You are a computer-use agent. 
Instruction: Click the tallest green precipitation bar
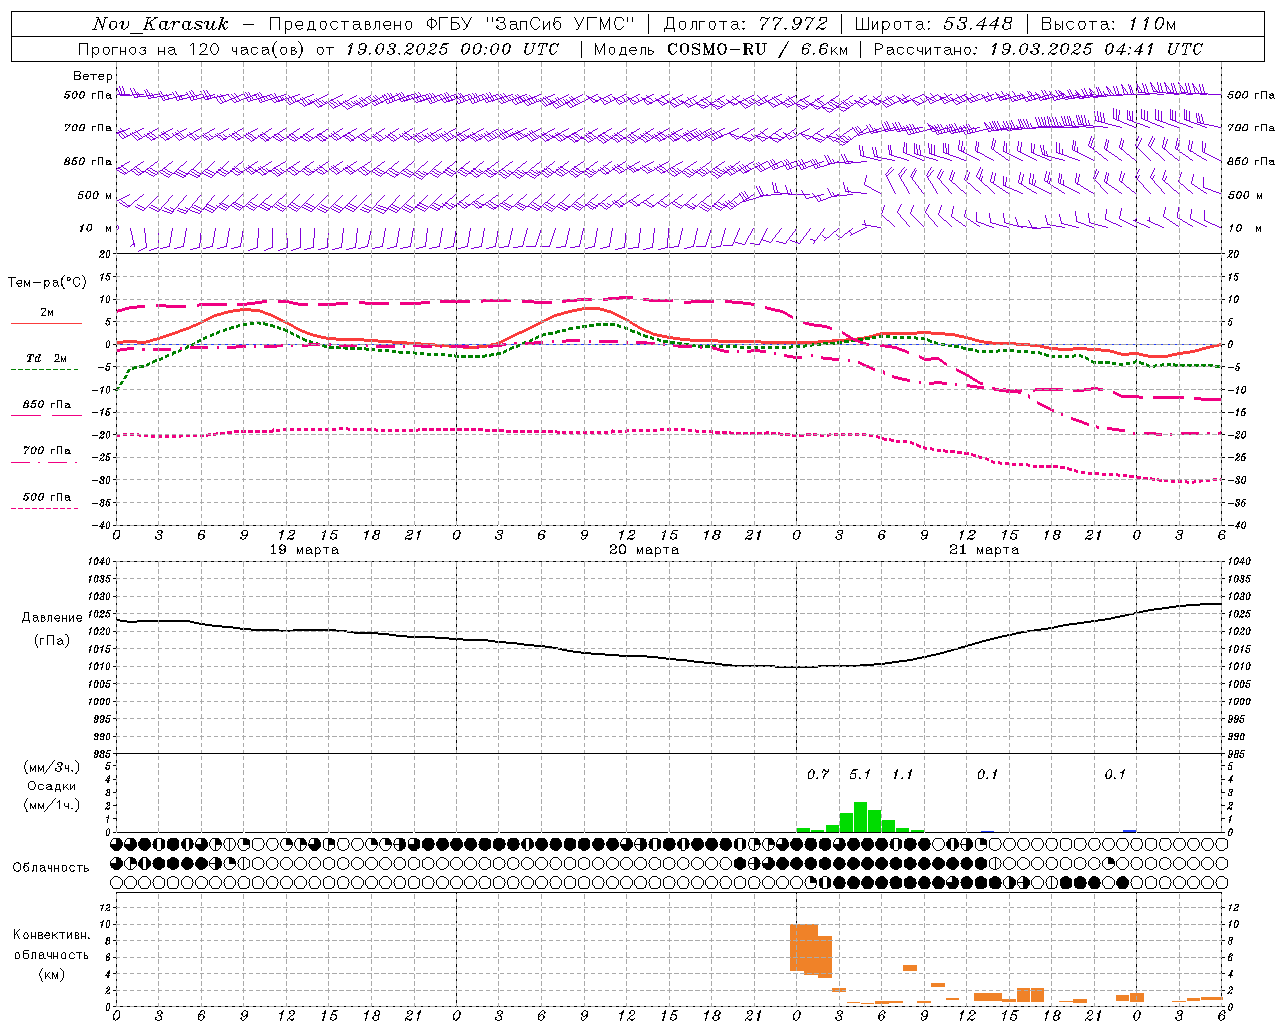[x=860, y=817]
